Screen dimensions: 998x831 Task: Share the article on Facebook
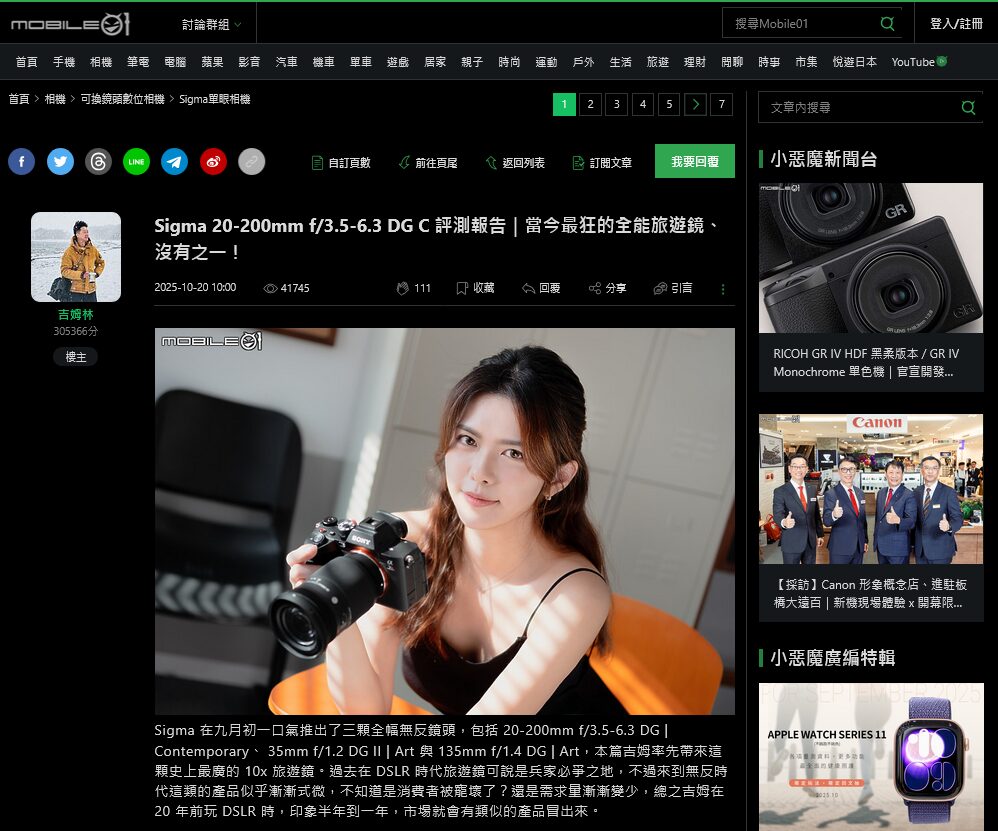(x=22, y=161)
